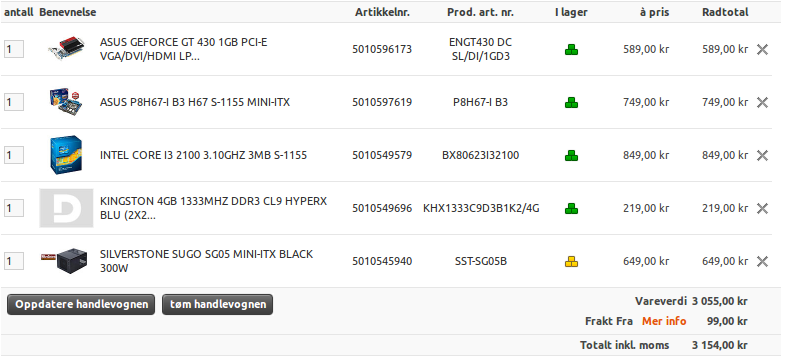Remove ASUS P8H67-I B3 motherboard row

762,103
